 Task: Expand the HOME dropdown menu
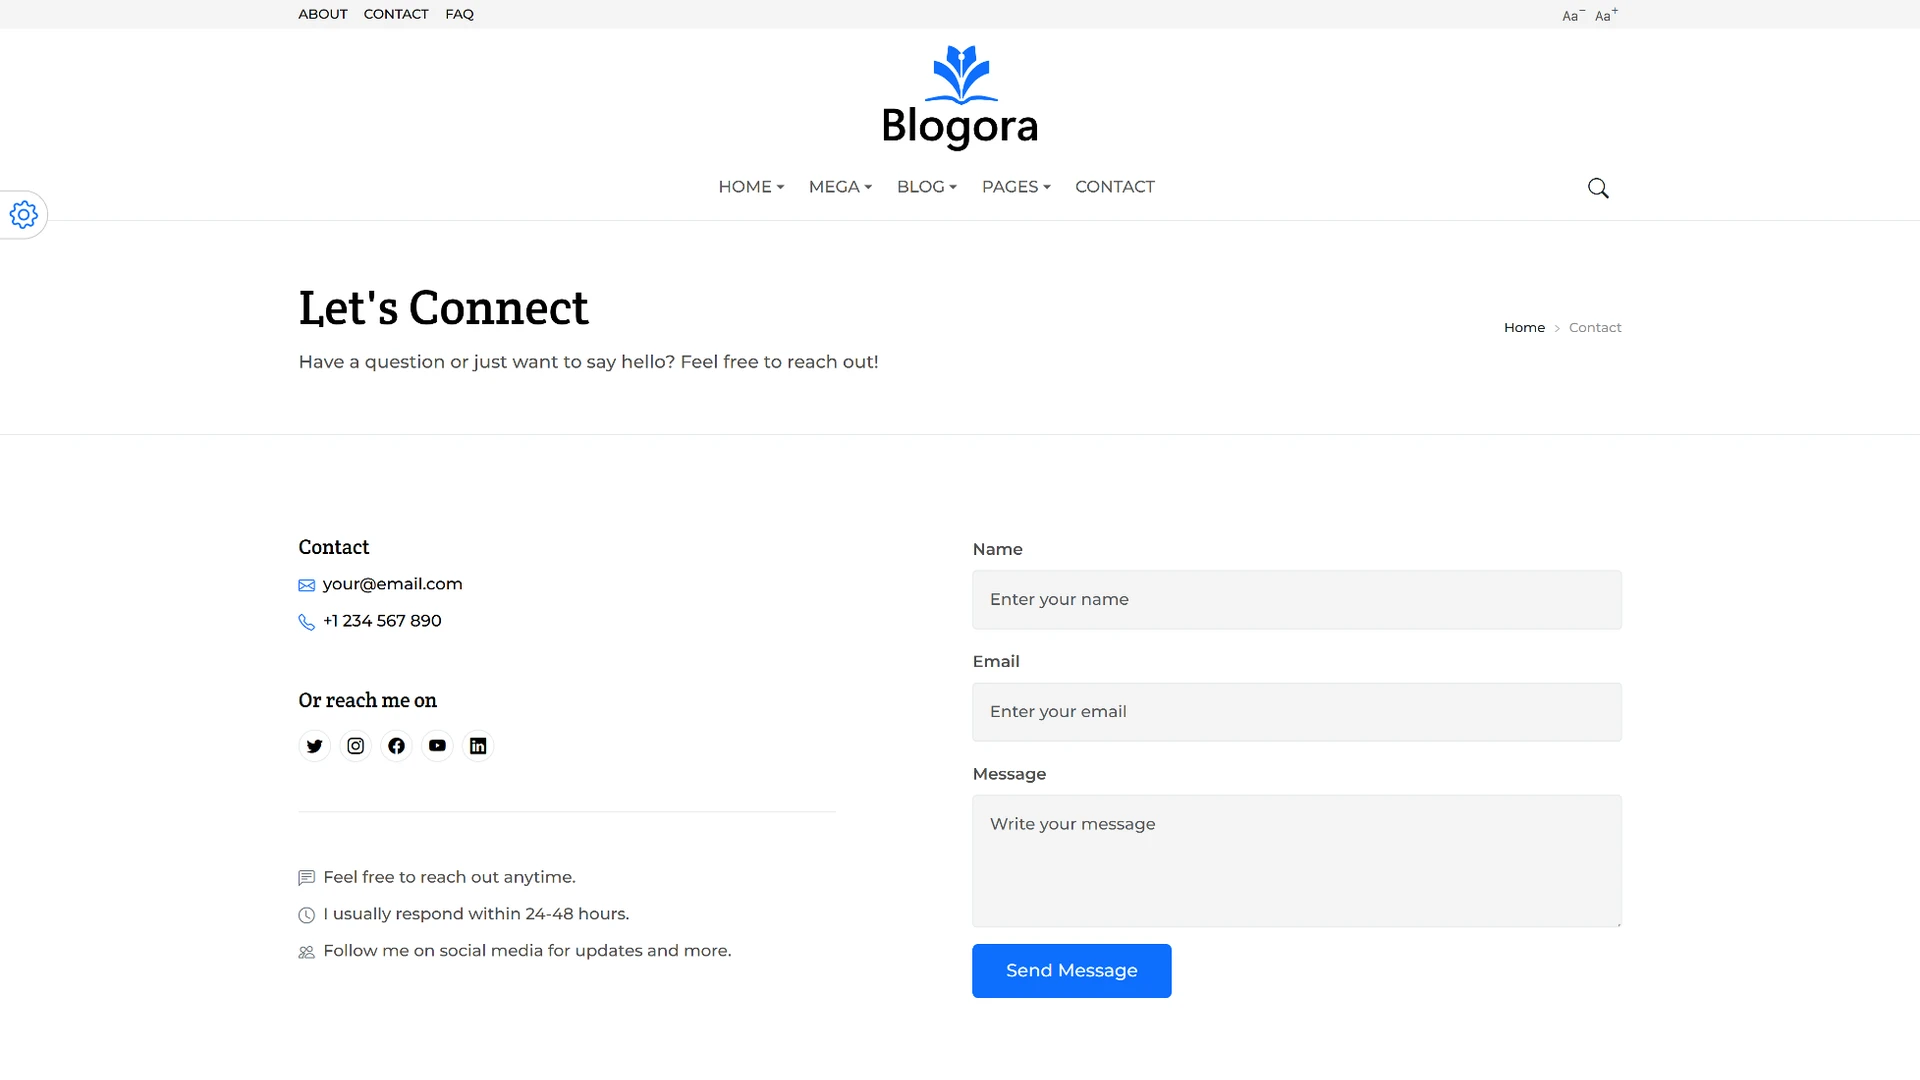751,187
